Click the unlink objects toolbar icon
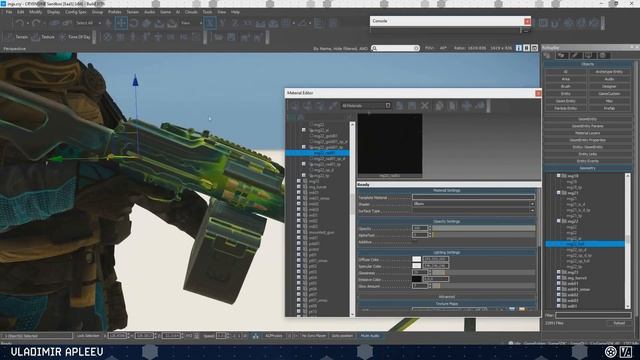 [x=67, y=23]
